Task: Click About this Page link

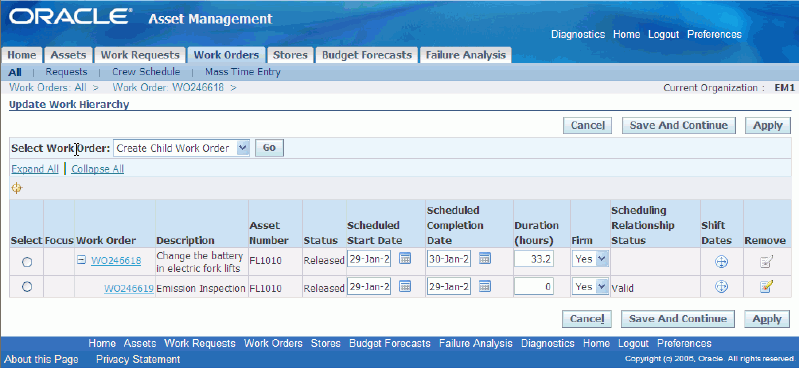Action: coord(41,359)
